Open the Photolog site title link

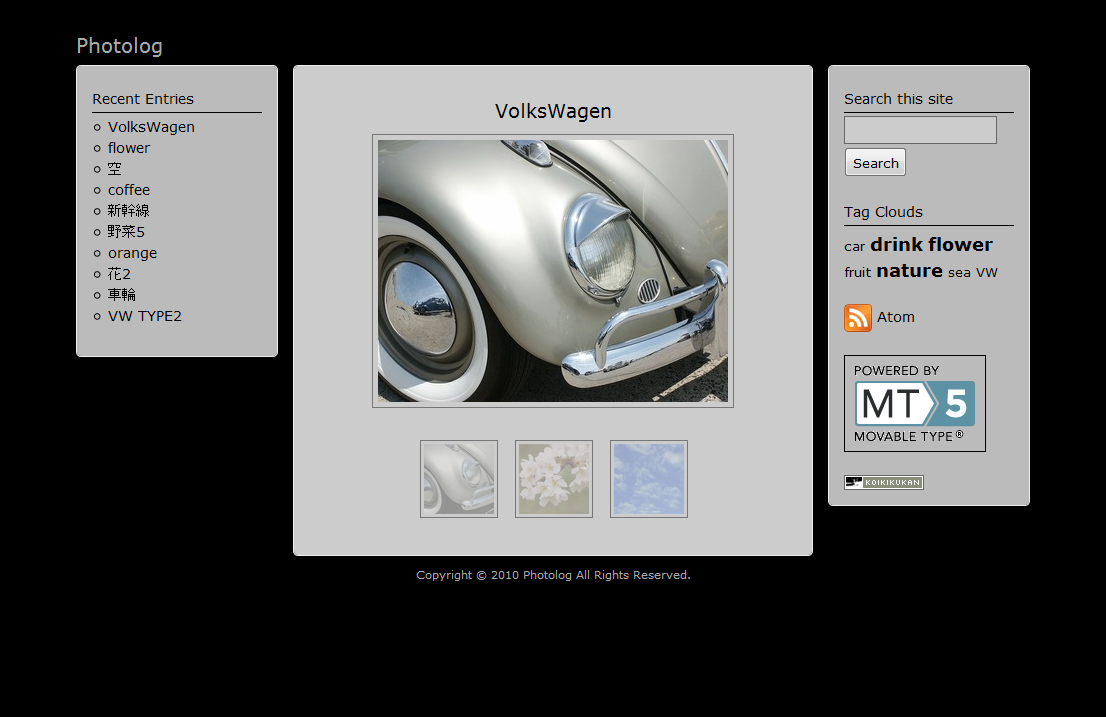pos(119,46)
